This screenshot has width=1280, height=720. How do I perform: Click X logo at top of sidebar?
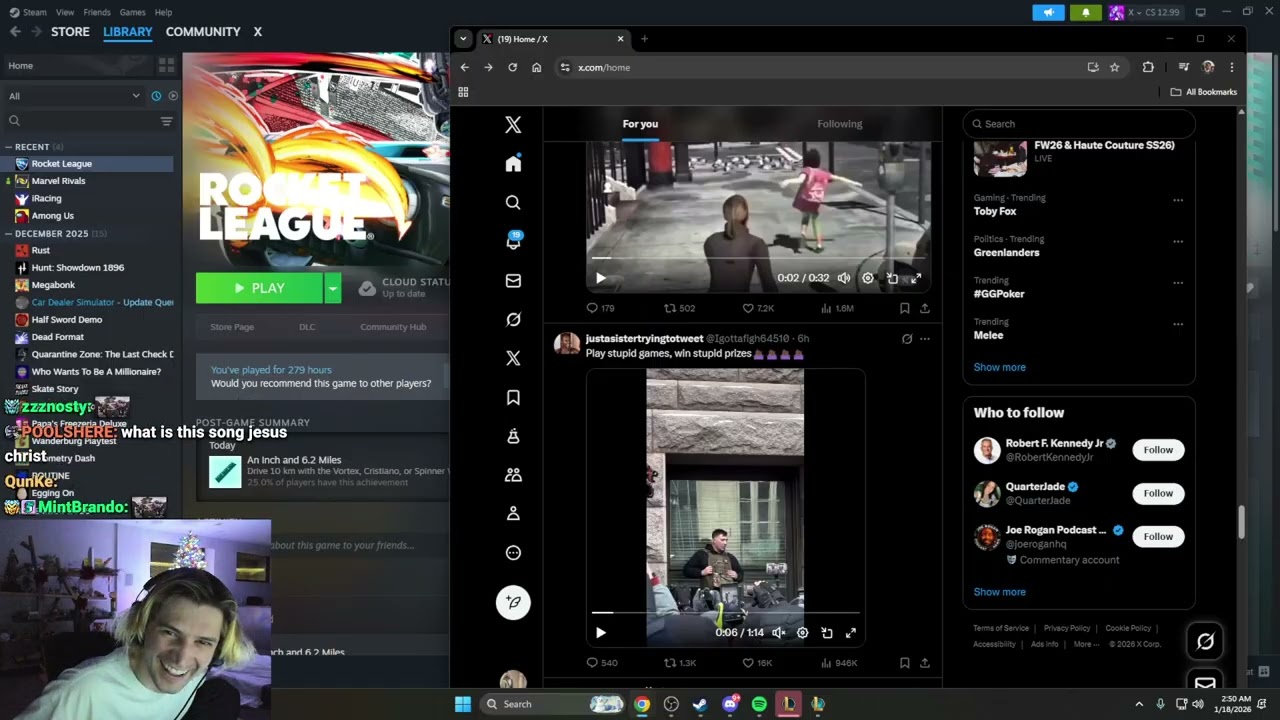513,124
